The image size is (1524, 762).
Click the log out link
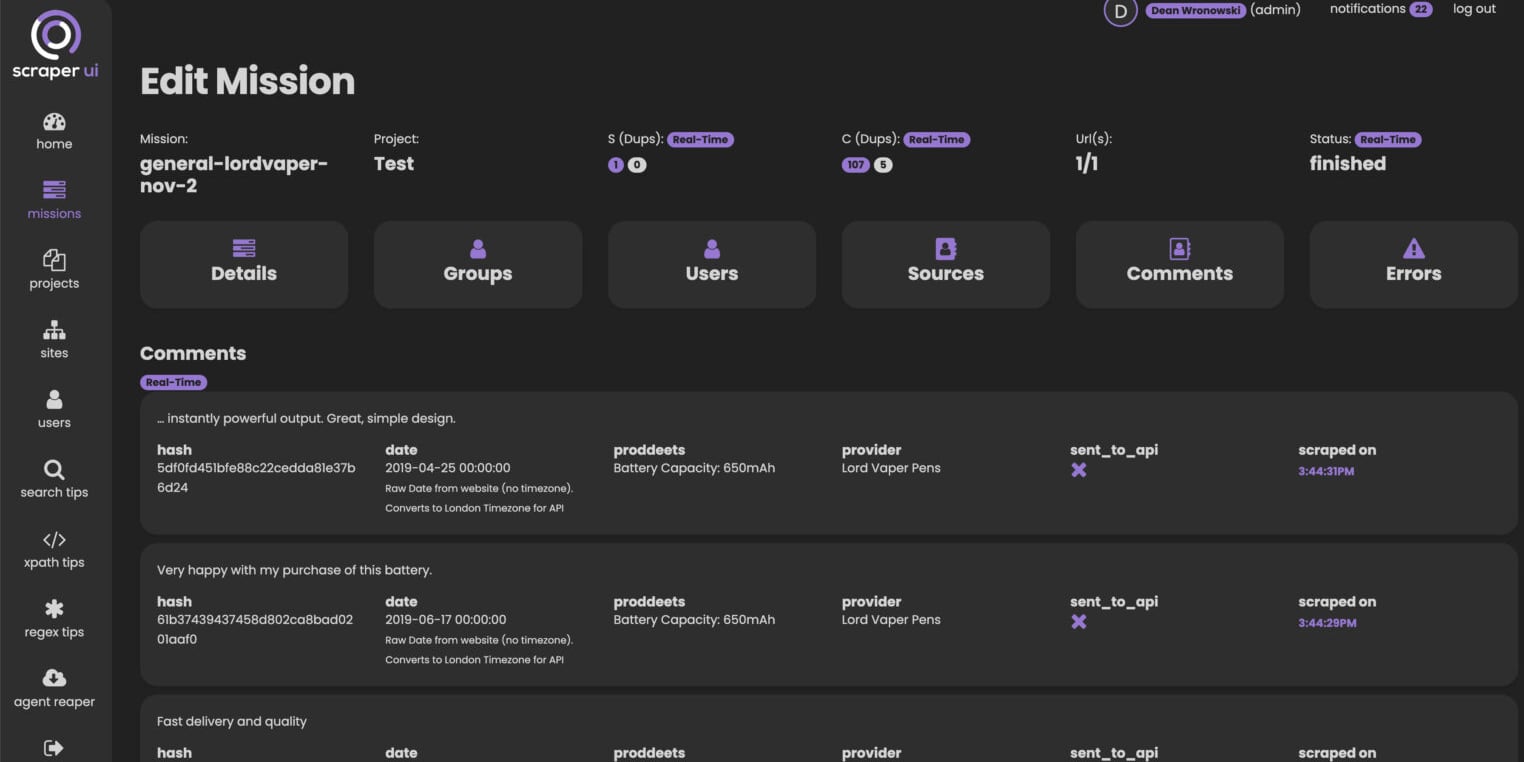click(1474, 9)
